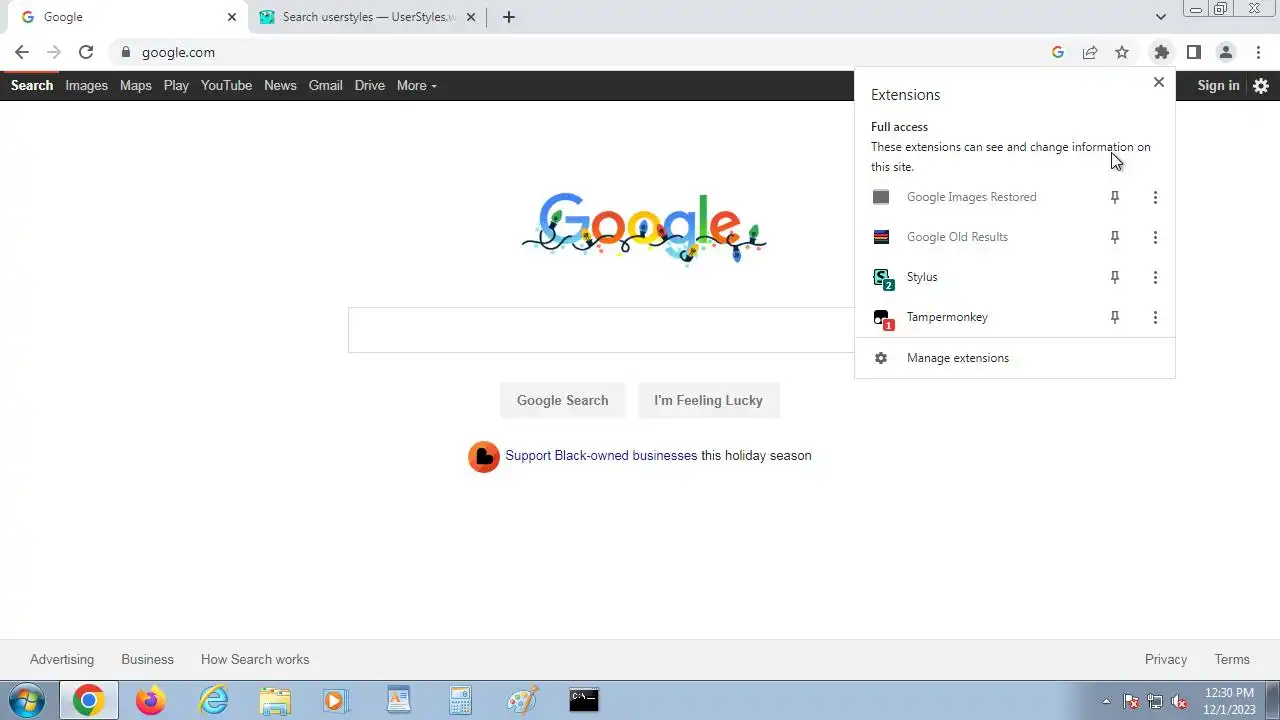Viewport: 1280px width, 720px height.
Task: Open the tab search chevron
Action: (1160, 17)
